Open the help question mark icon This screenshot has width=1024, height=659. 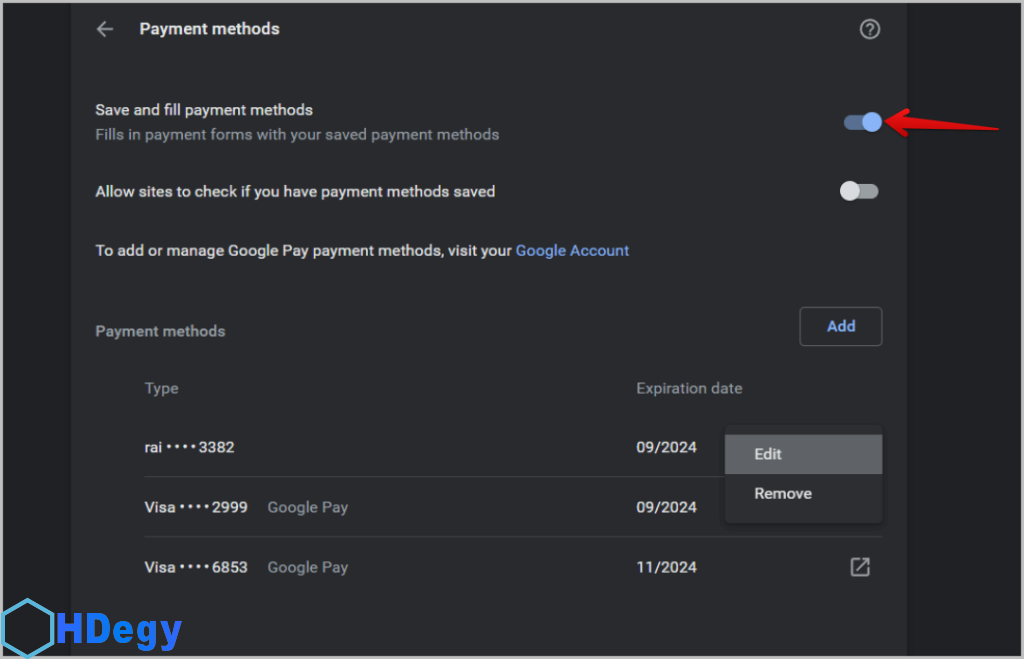click(x=870, y=29)
